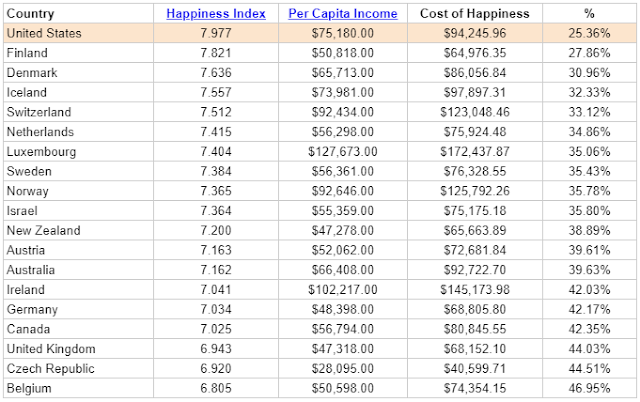Select the 25.36% percentage cell
The image size is (640, 402).
pos(589,33)
